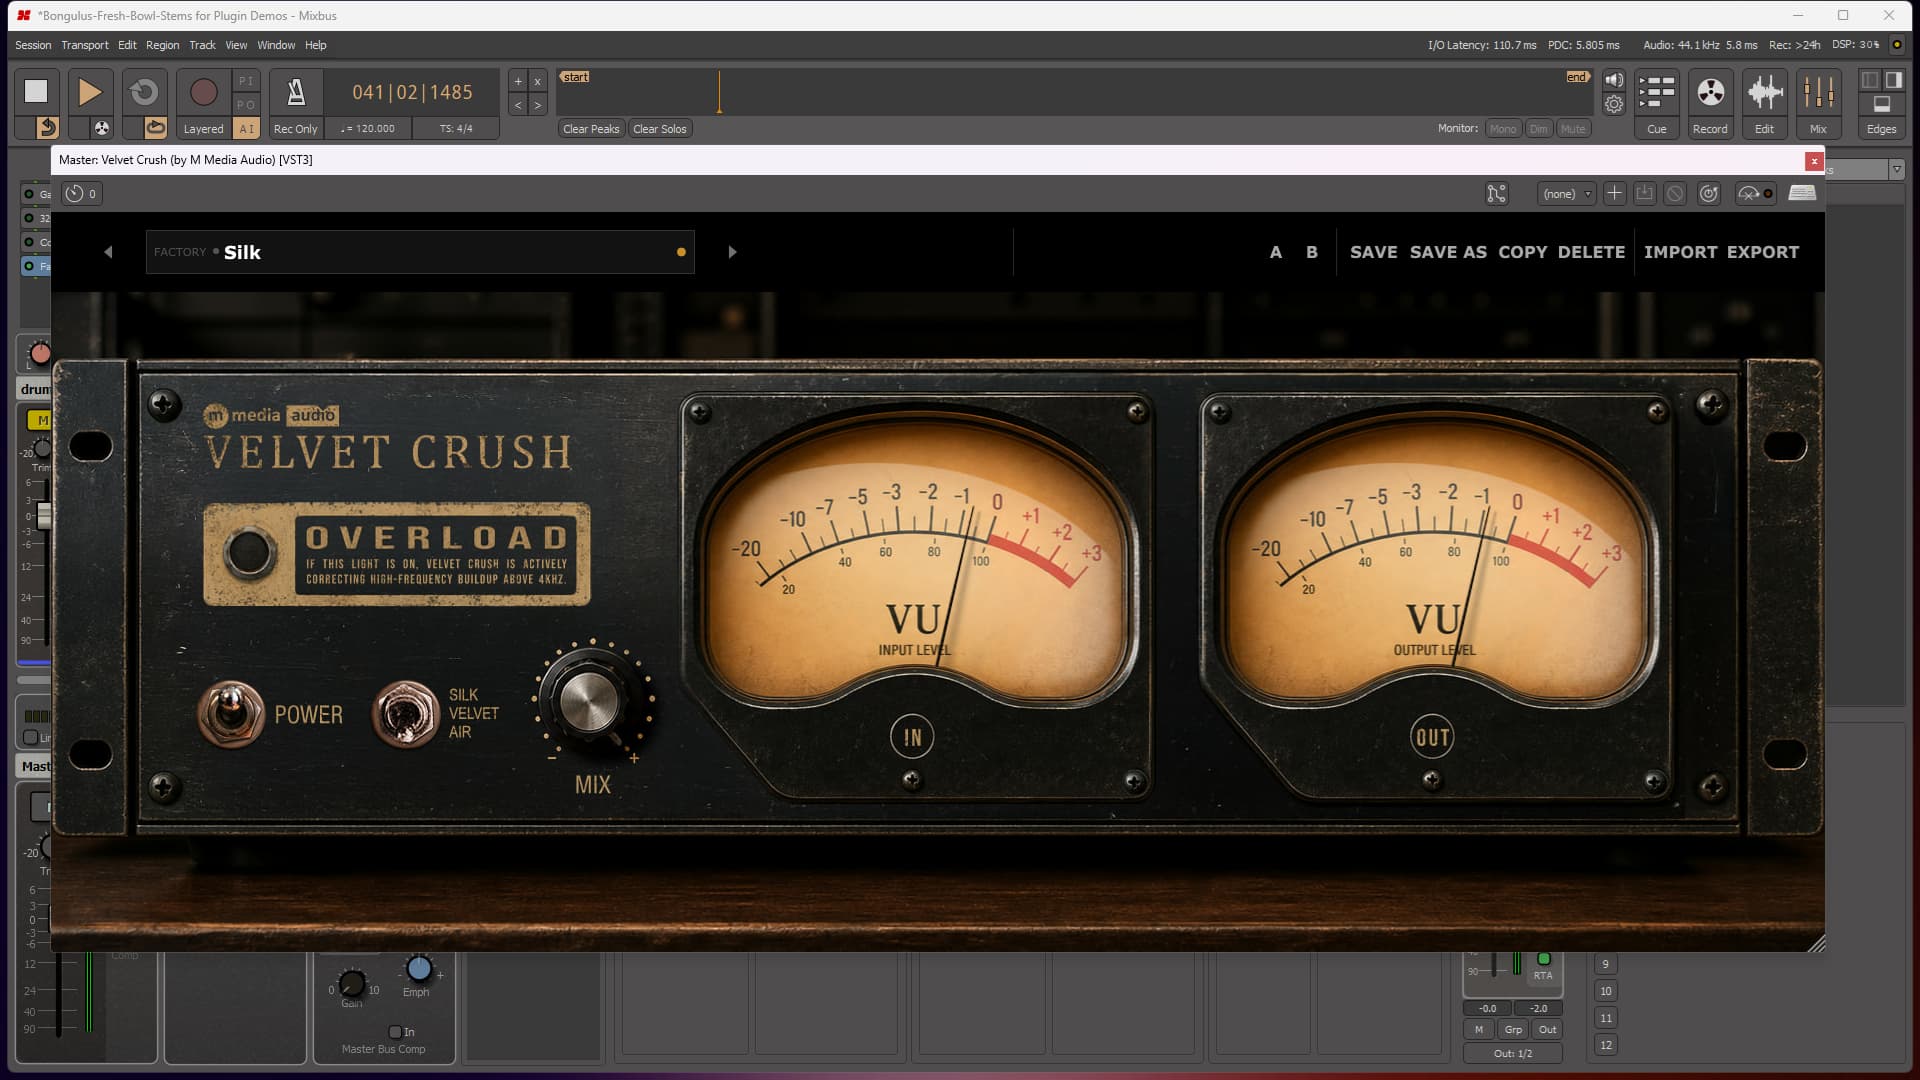This screenshot has height=1080, width=1920.
Task: Toggle auto-return button under Stop
Action: coord(47,128)
